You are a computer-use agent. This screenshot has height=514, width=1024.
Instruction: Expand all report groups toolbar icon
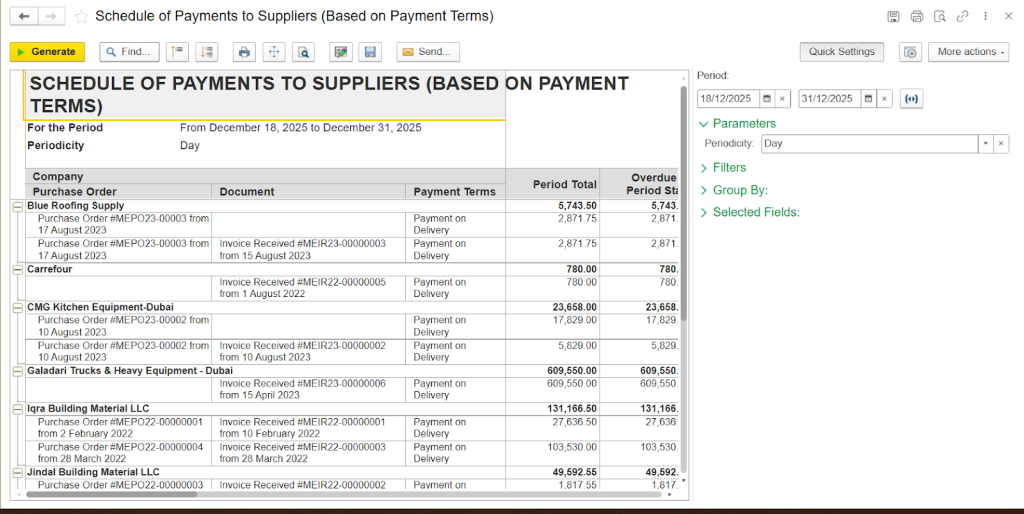click(x=206, y=52)
